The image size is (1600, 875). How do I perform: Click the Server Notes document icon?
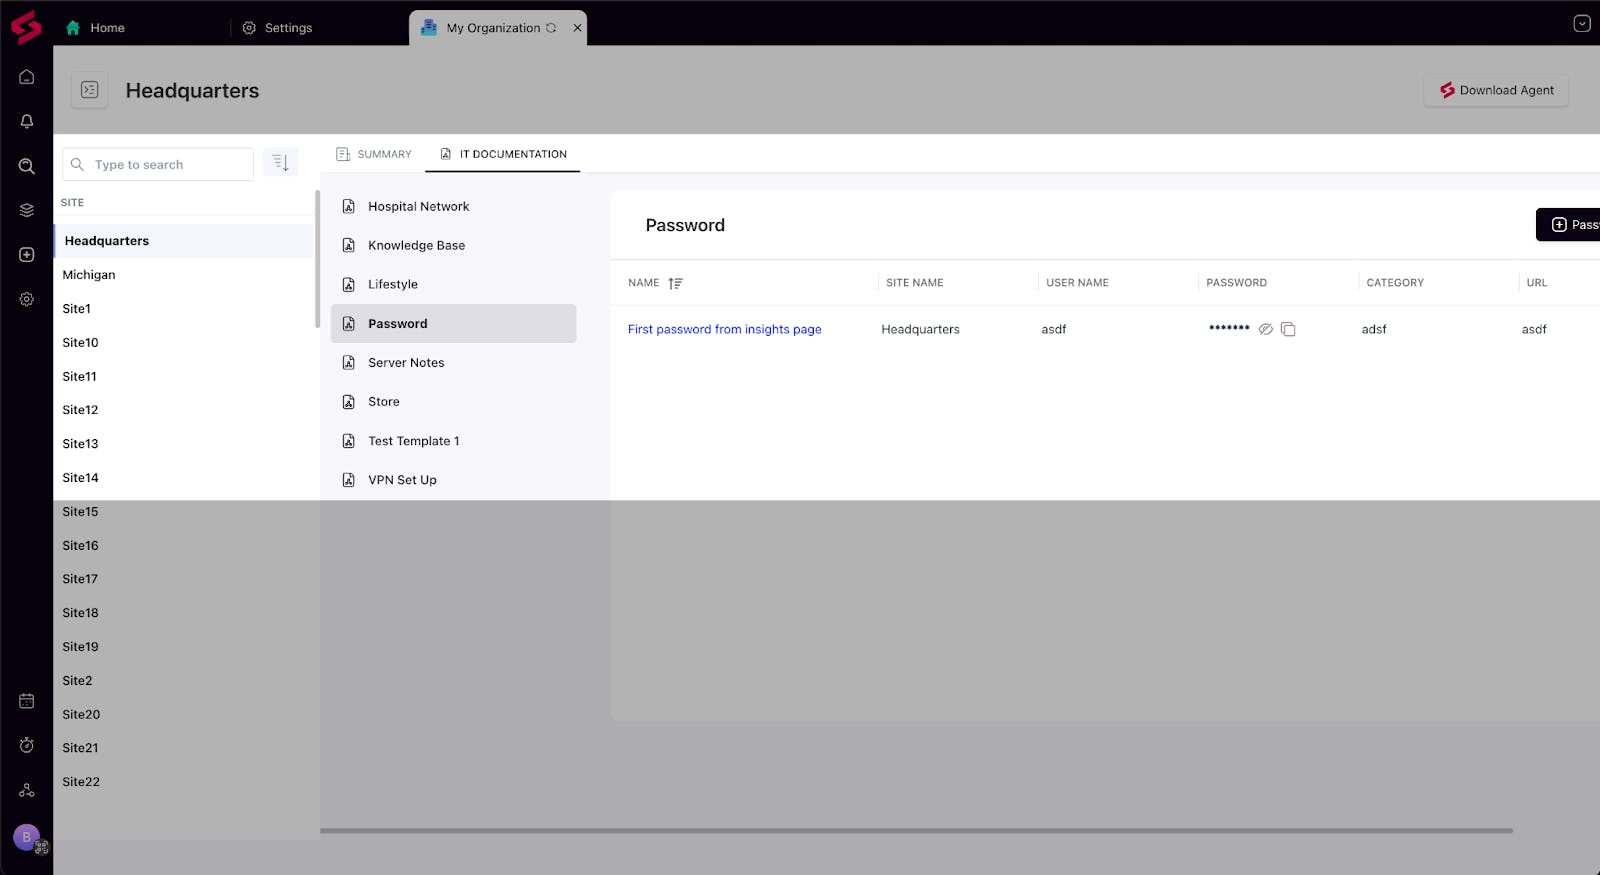pyautogui.click(x=349, y=362)
